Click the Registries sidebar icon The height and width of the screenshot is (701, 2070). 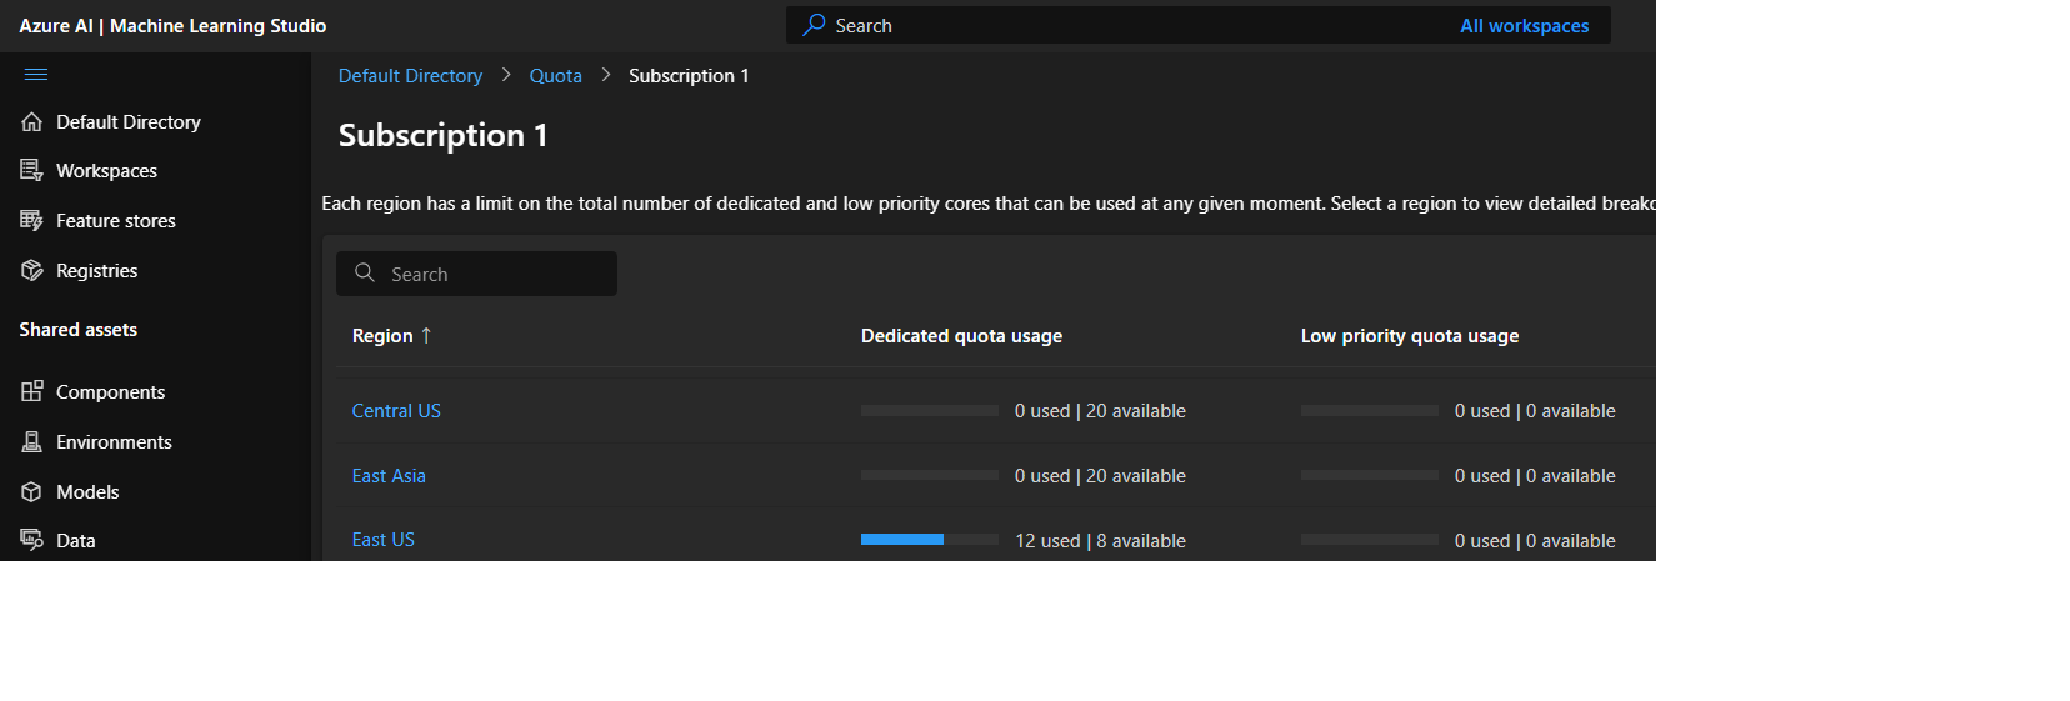click(32, 270)
